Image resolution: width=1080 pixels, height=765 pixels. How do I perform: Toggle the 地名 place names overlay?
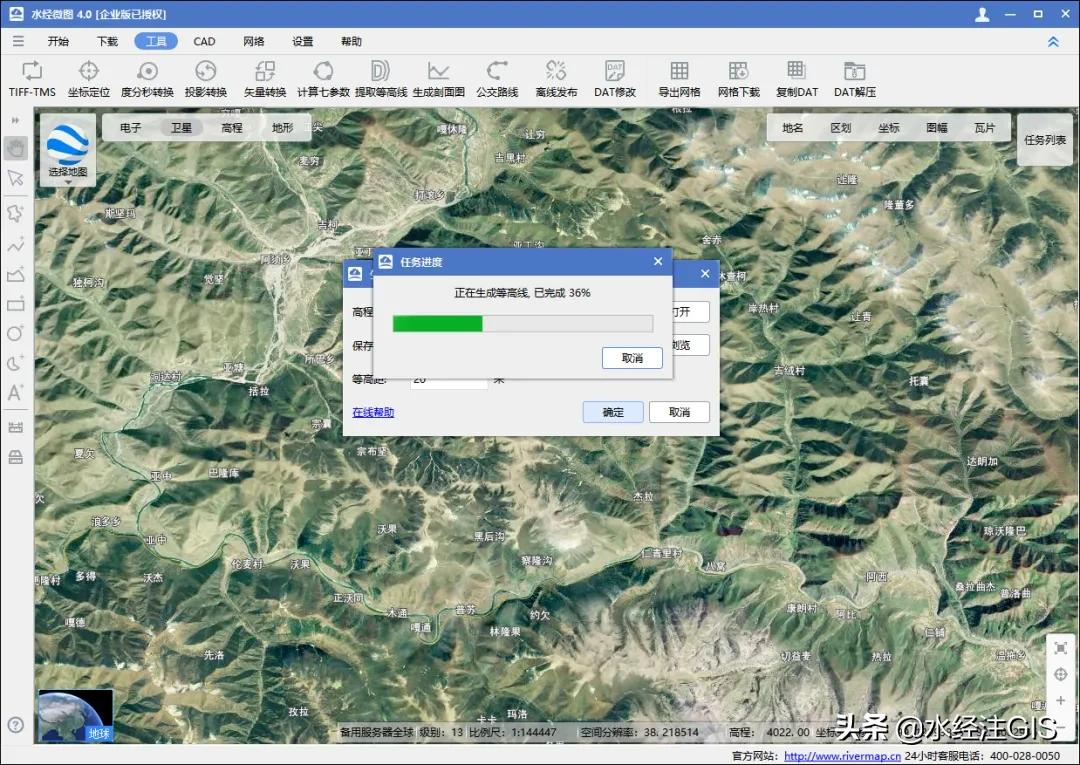click(793, 127)
